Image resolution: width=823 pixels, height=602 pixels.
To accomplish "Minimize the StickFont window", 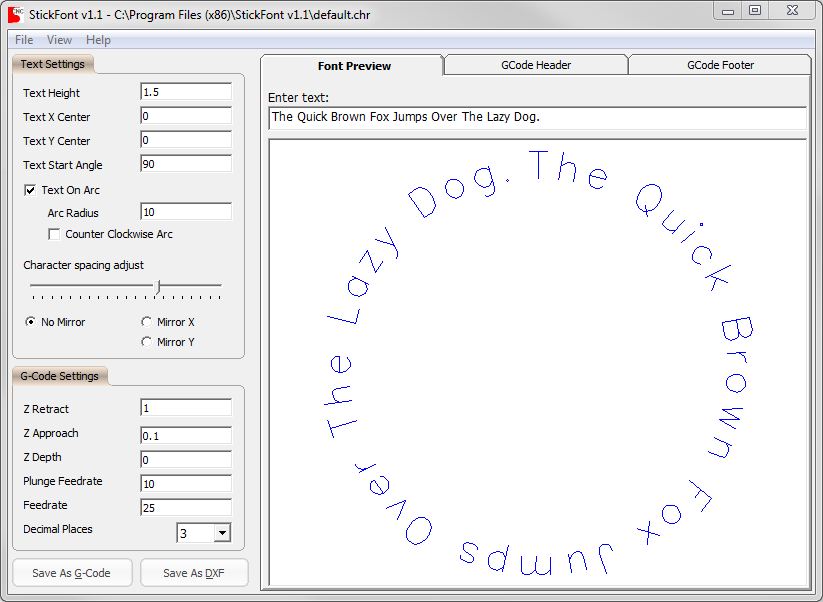I will tap(728, 11).
